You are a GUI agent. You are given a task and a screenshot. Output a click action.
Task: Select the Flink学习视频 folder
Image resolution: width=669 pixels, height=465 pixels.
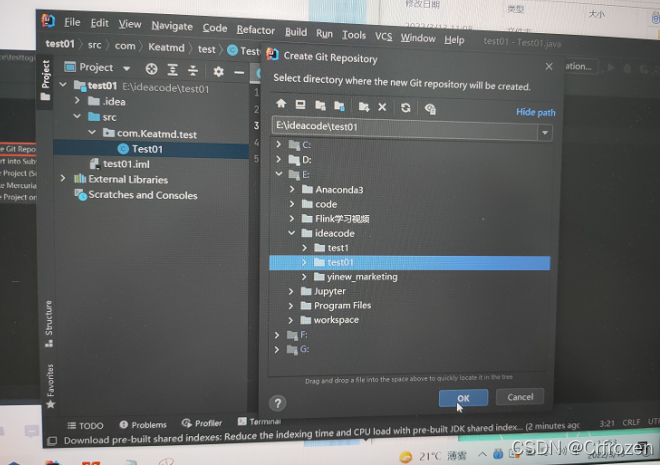tap(336, 219)
